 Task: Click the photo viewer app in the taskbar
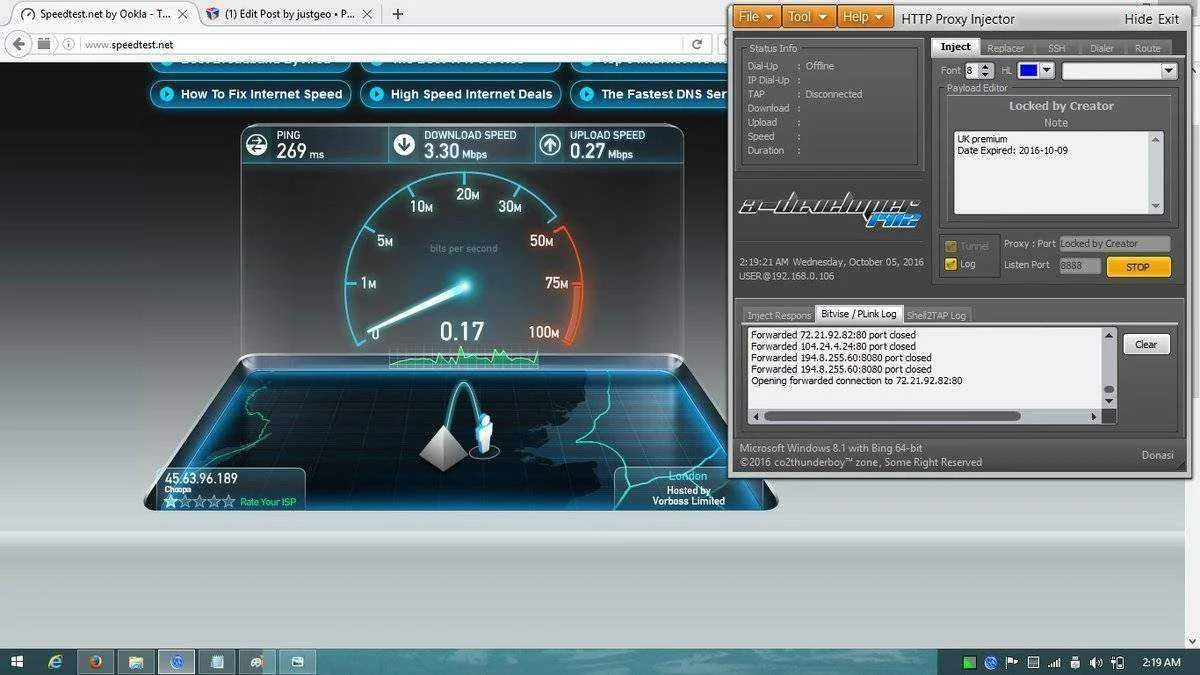tap(297, 662)
